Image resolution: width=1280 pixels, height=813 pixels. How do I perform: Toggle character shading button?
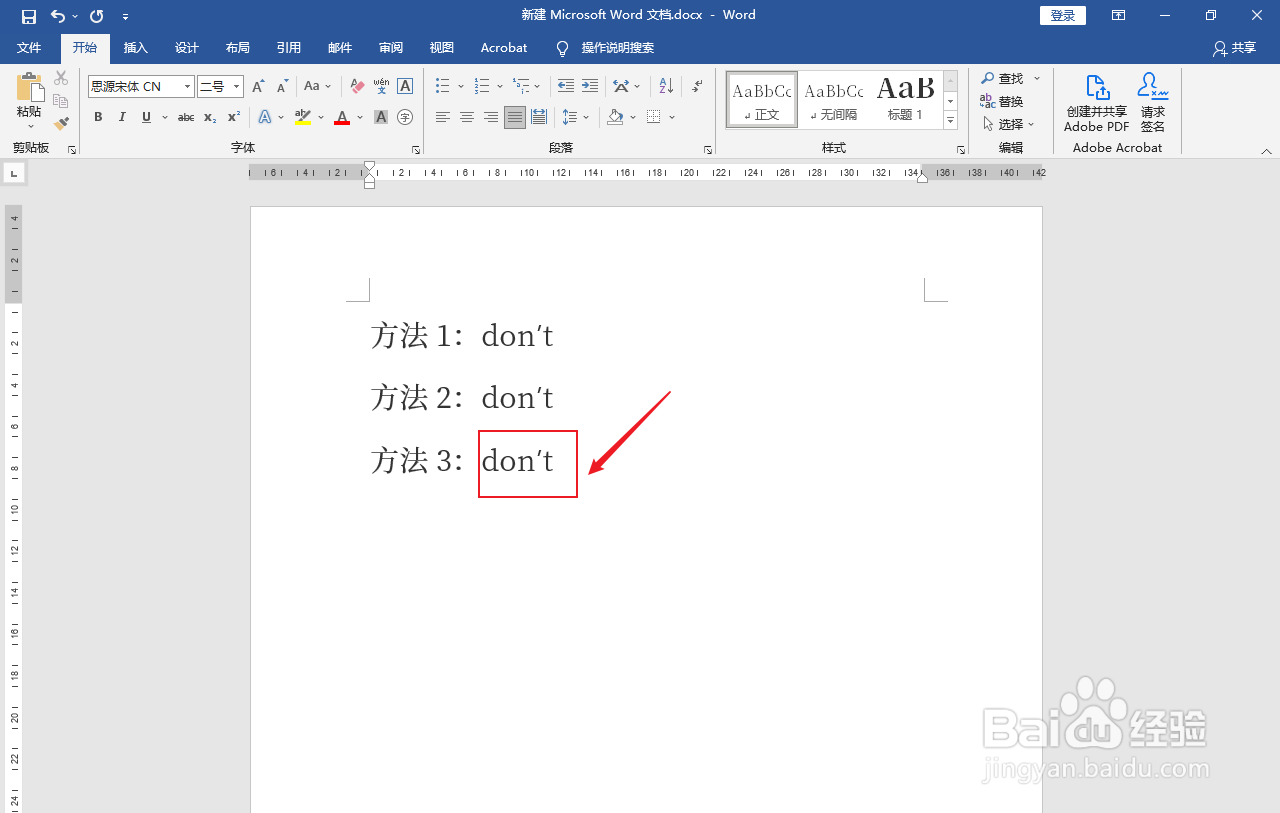pos(381,118)
